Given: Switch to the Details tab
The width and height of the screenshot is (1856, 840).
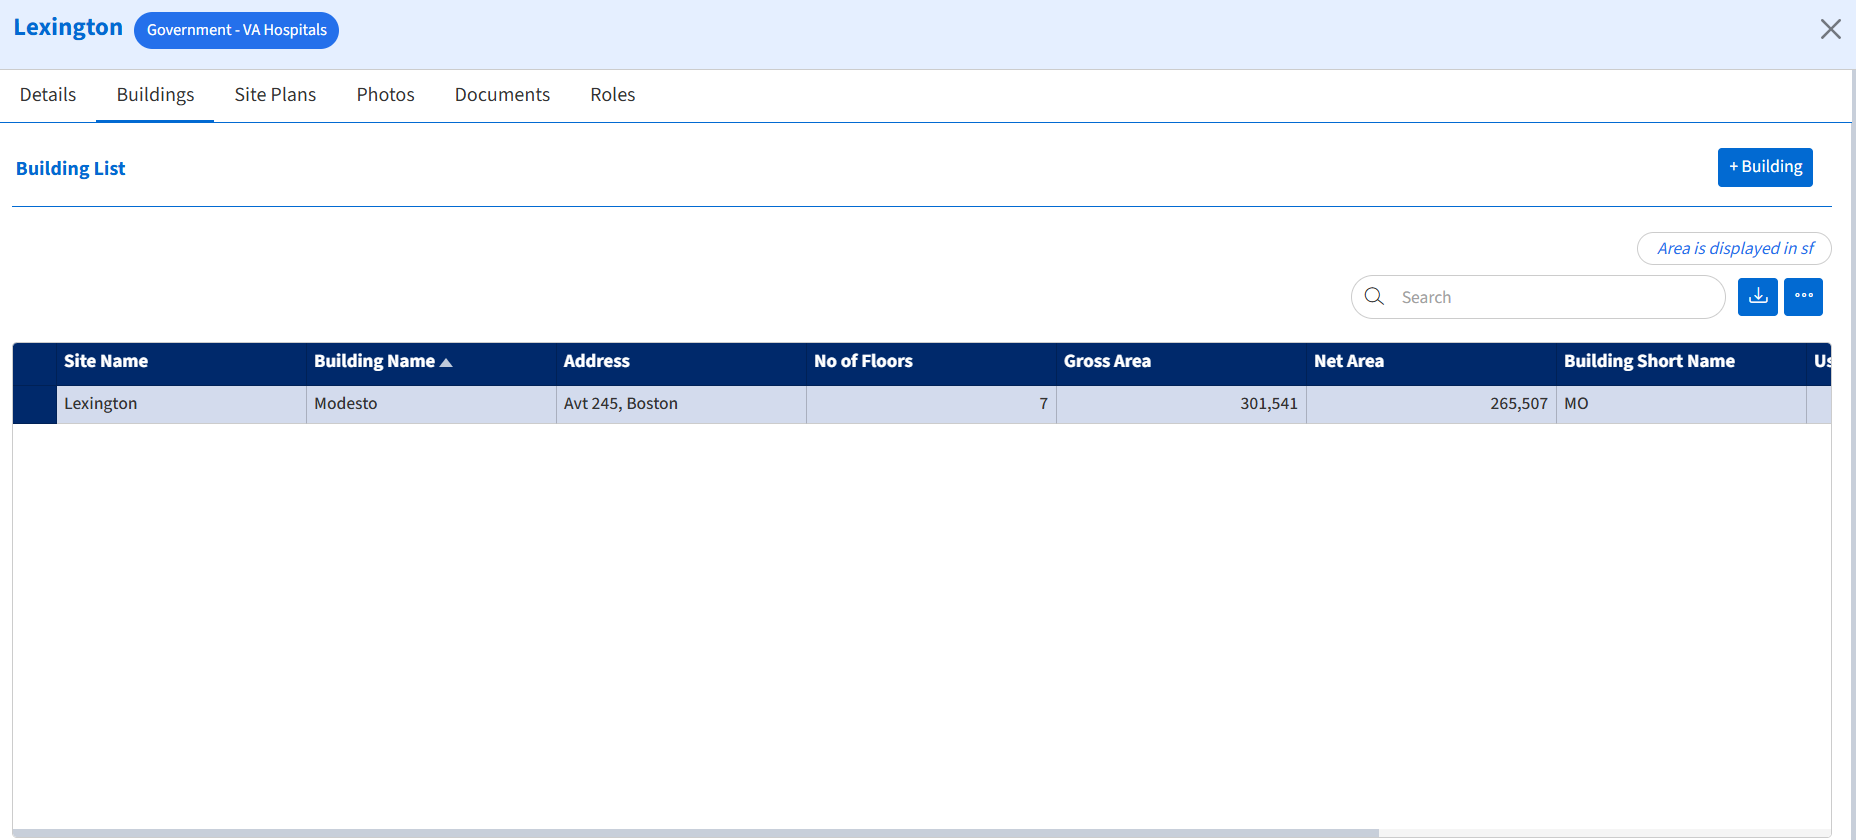Looking at the screenshot, I should coord(48,95).
